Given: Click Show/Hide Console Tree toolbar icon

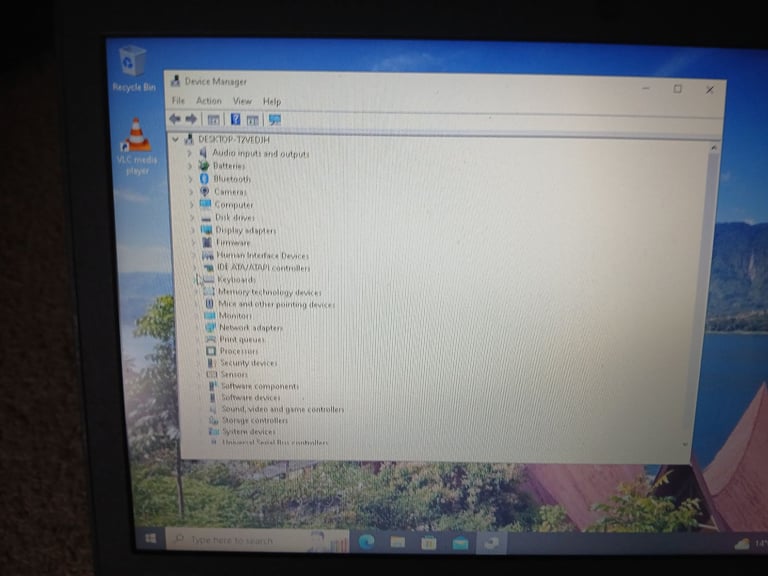Looking at the screenshot, I should pyautogui.click(x=214, y=120).
